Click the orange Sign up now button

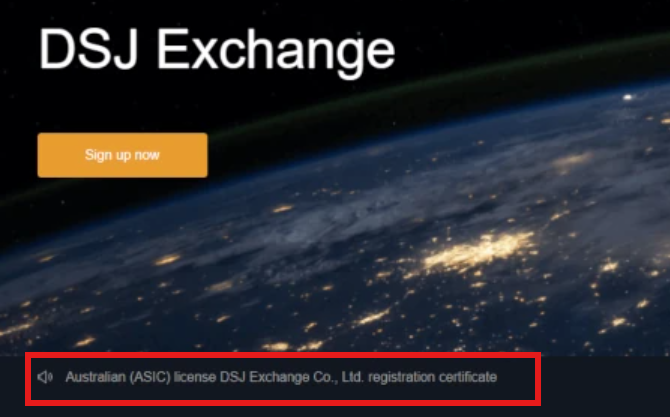click(x=123, y=155)
